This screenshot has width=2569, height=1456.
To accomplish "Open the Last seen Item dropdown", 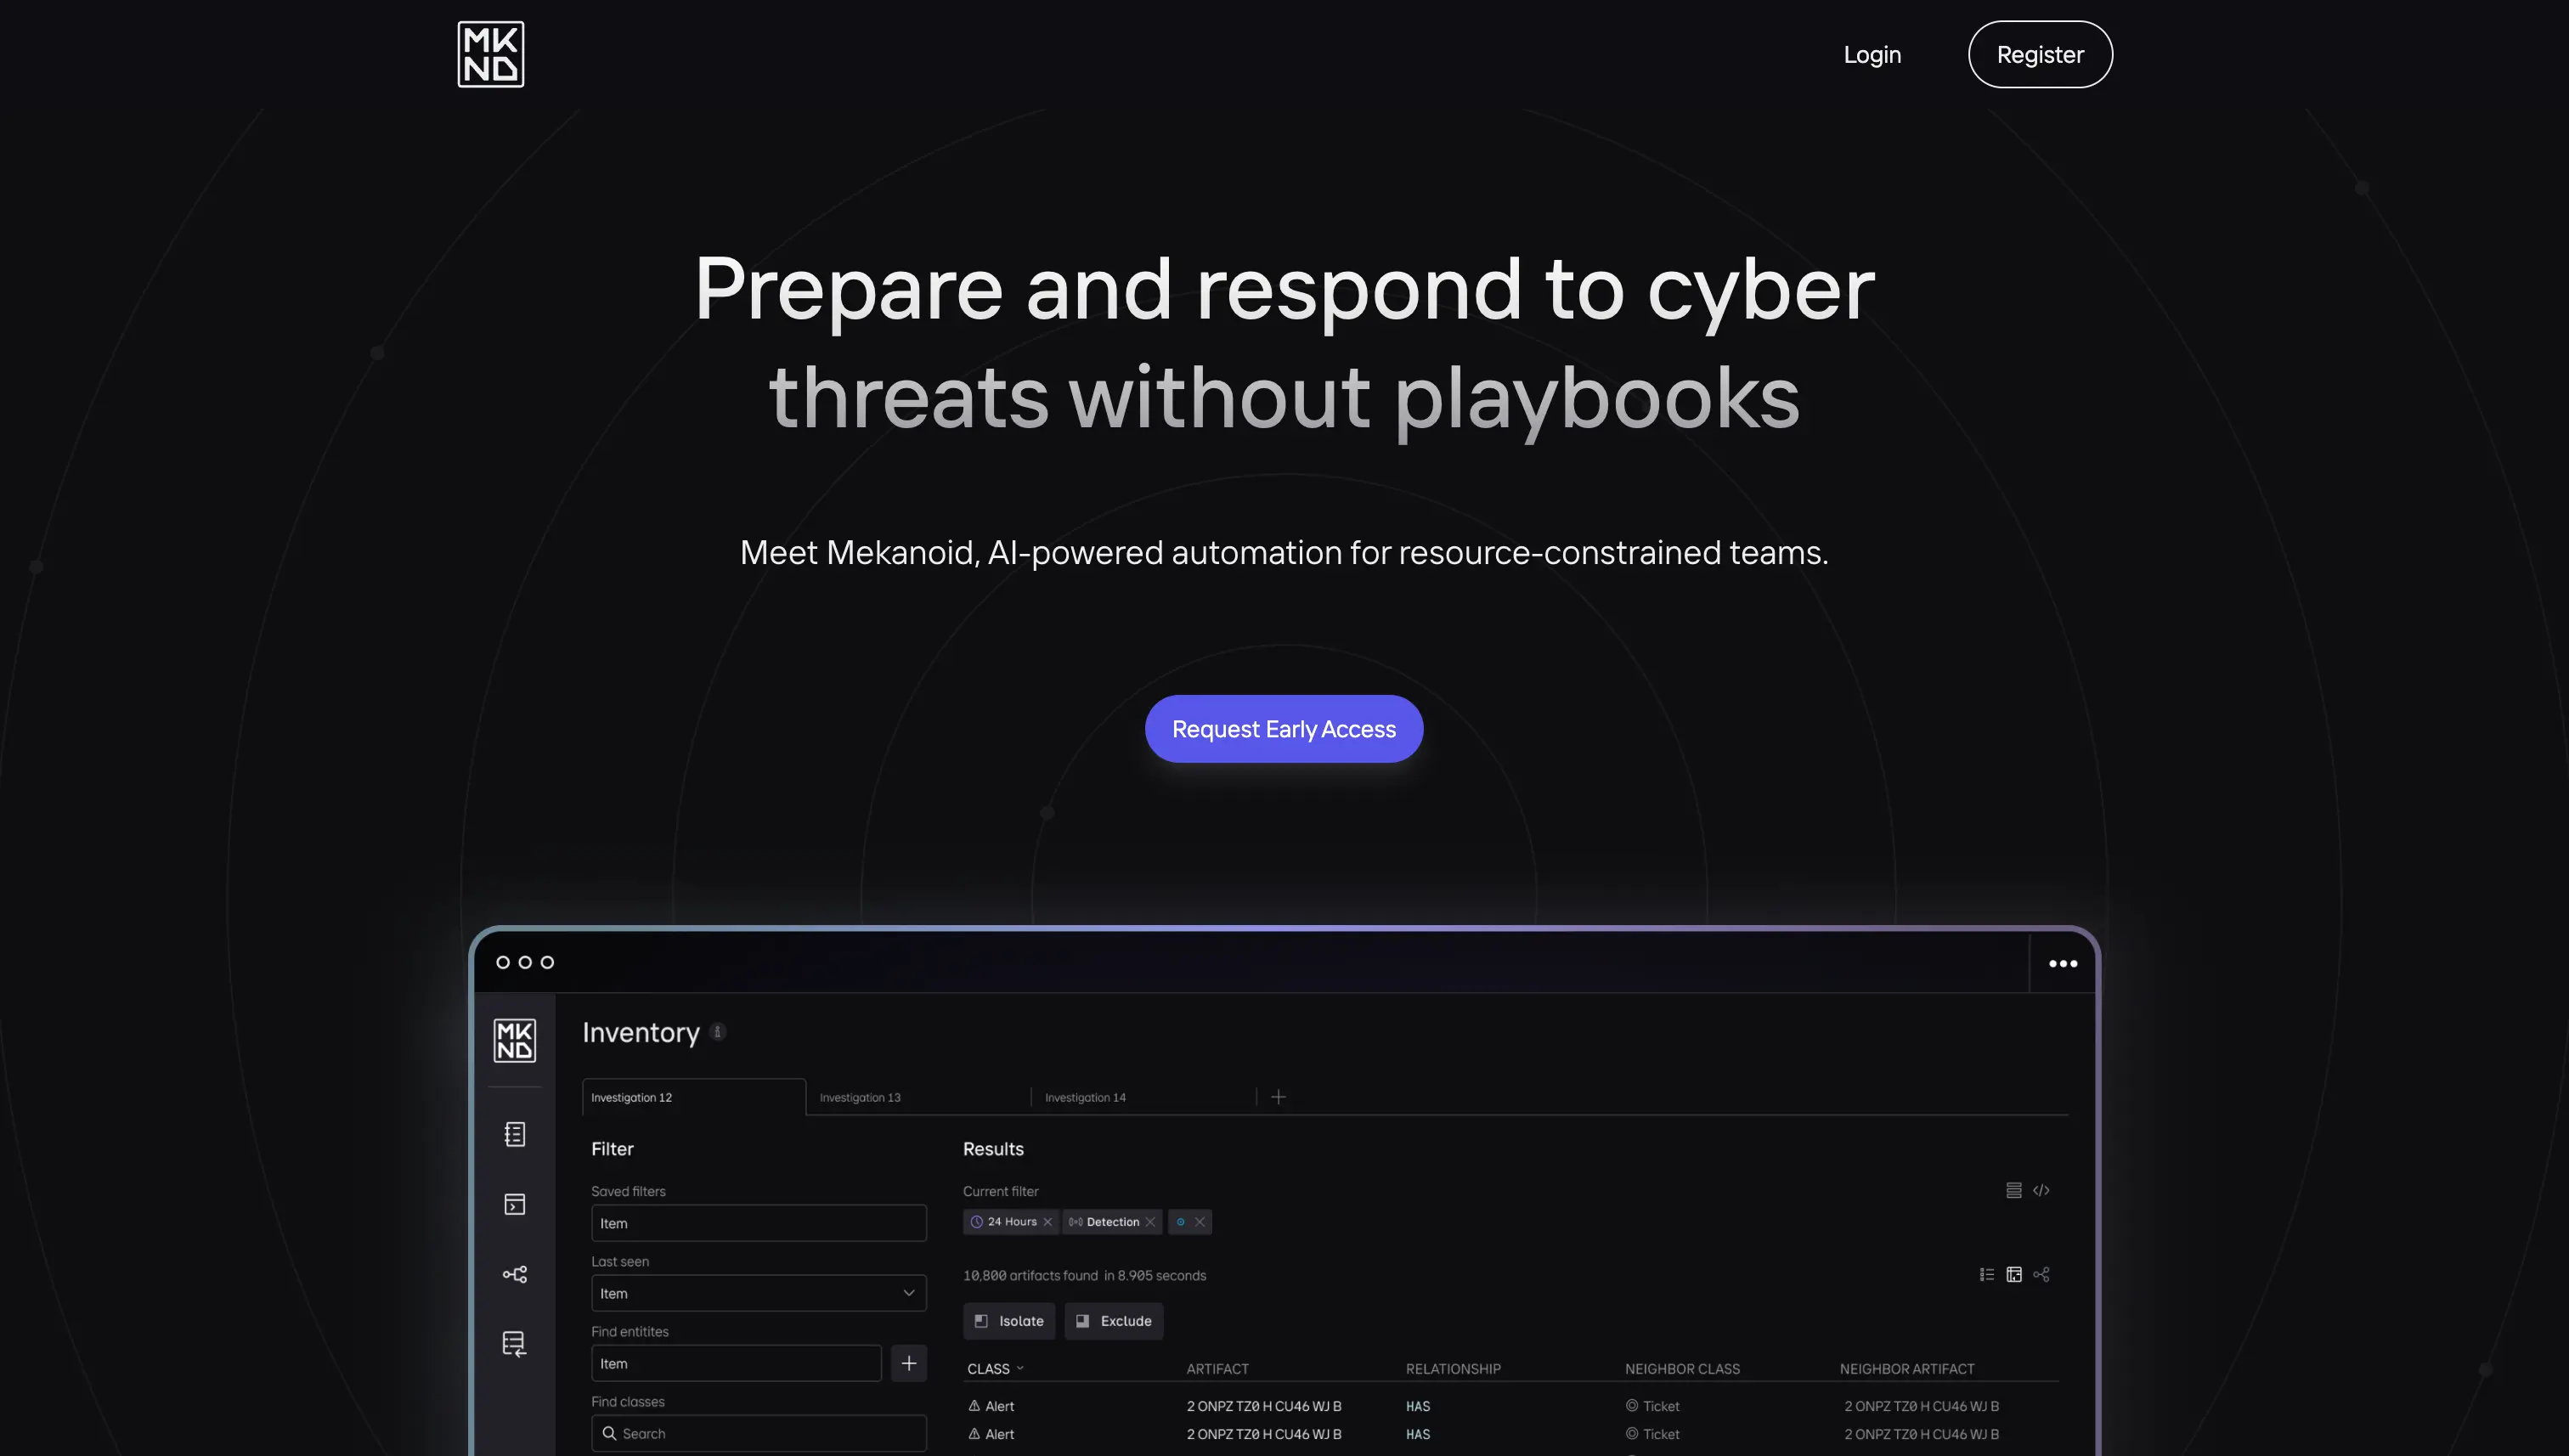I will coord(757,1292).
